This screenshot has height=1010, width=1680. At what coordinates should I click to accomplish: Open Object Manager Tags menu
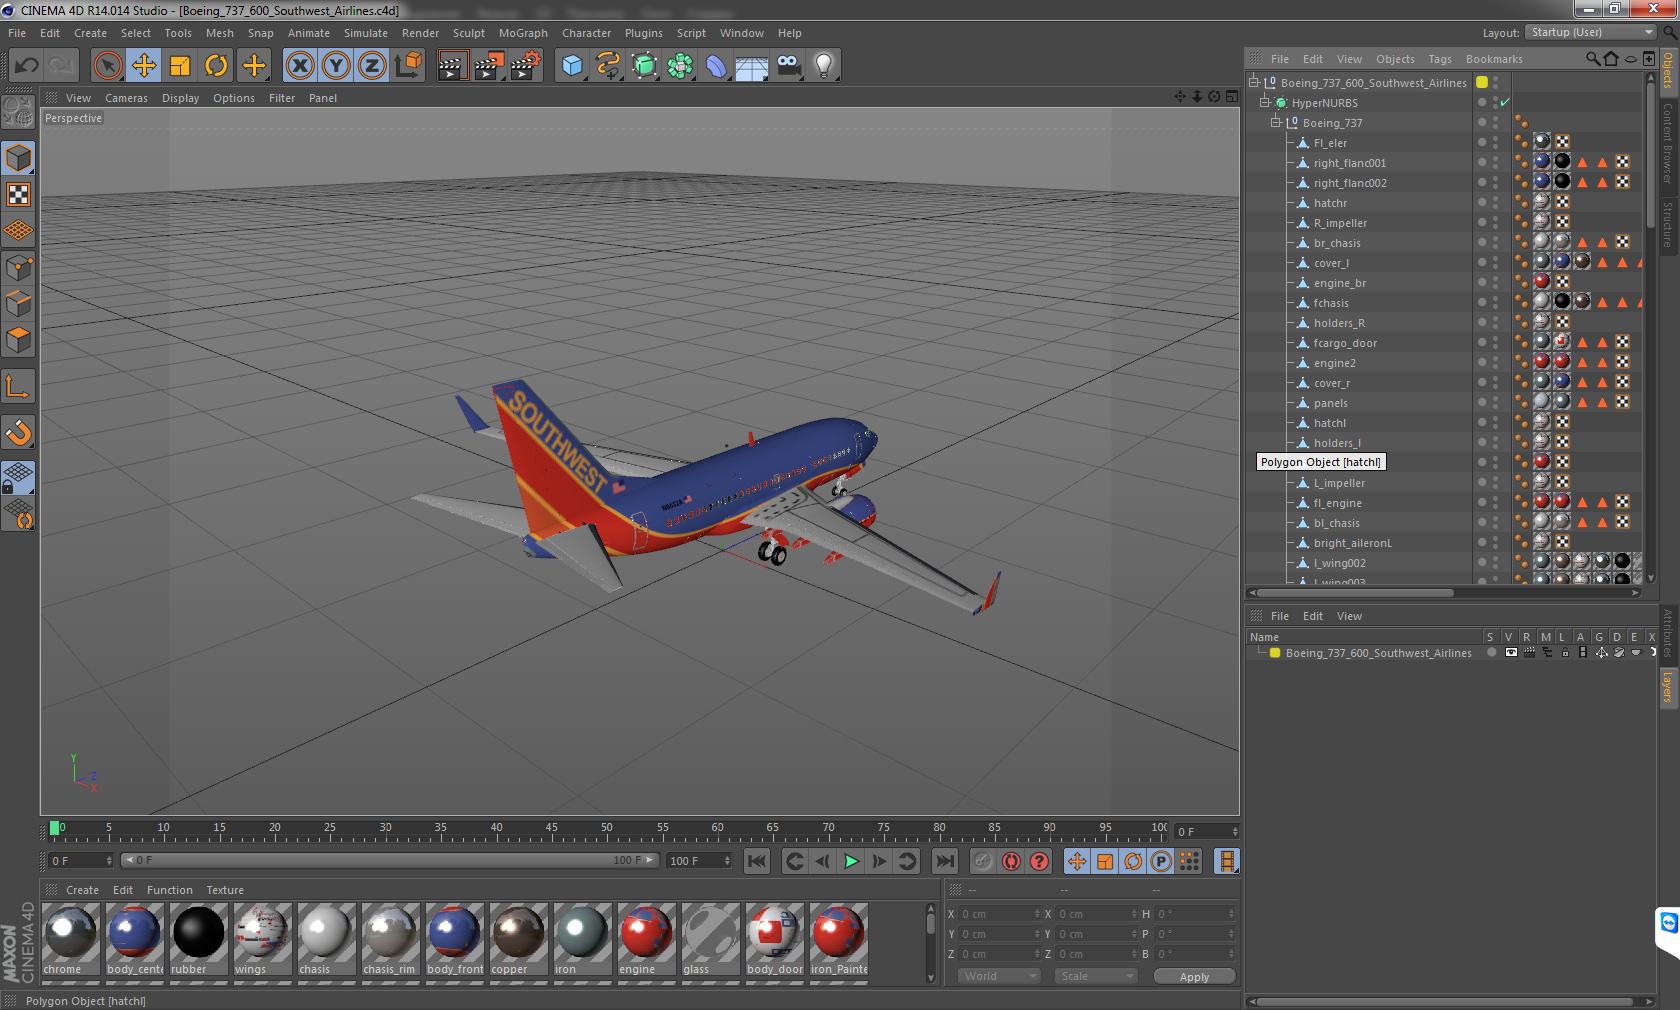1439,59
